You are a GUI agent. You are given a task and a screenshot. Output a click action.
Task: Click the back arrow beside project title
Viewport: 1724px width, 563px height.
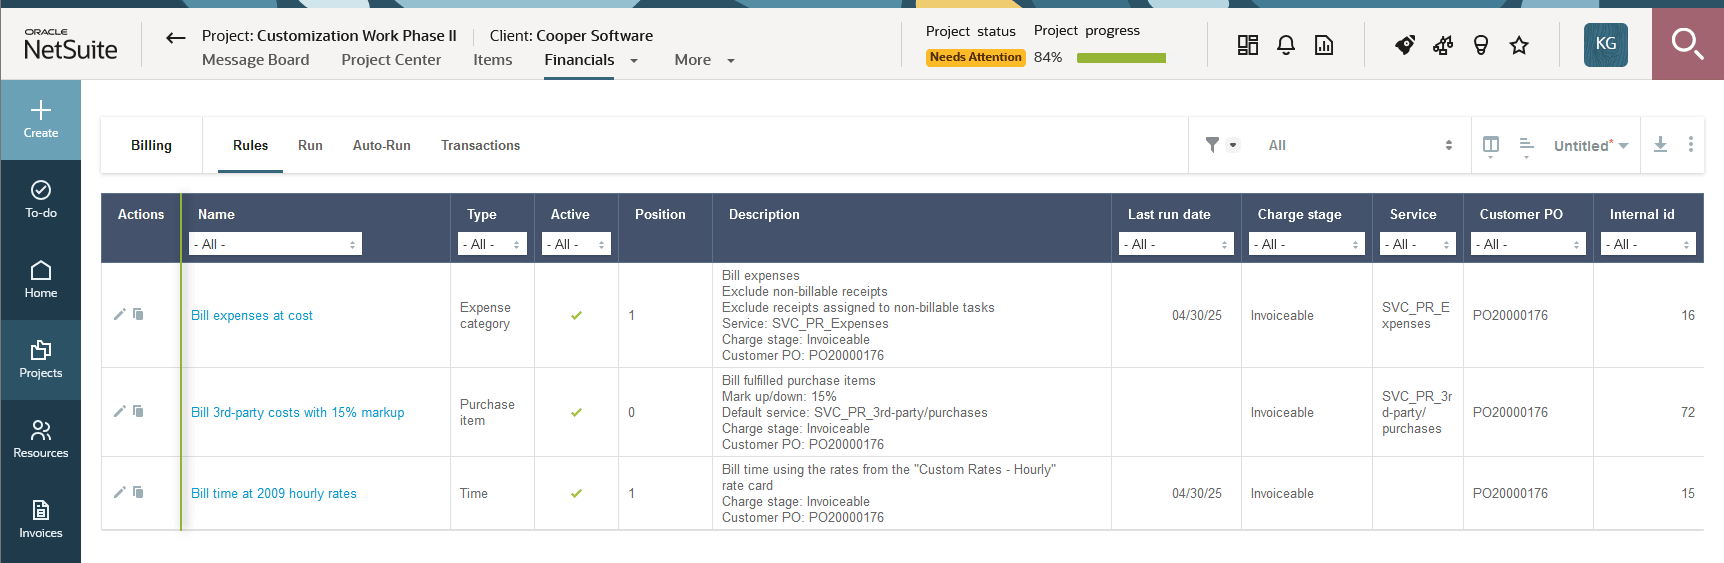176,38
